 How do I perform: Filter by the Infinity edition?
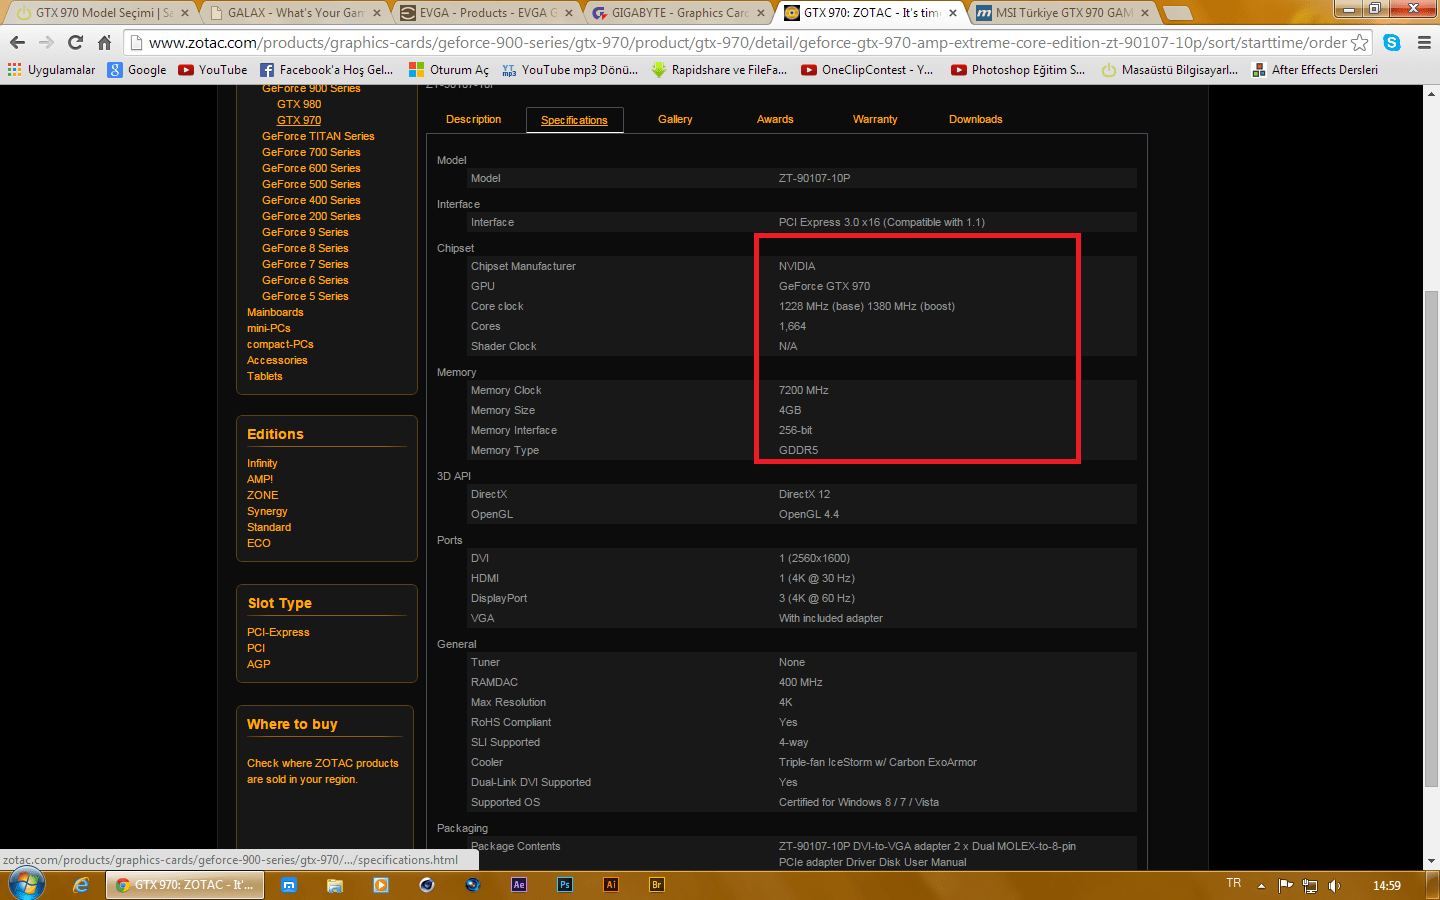[x=262, y=463]
